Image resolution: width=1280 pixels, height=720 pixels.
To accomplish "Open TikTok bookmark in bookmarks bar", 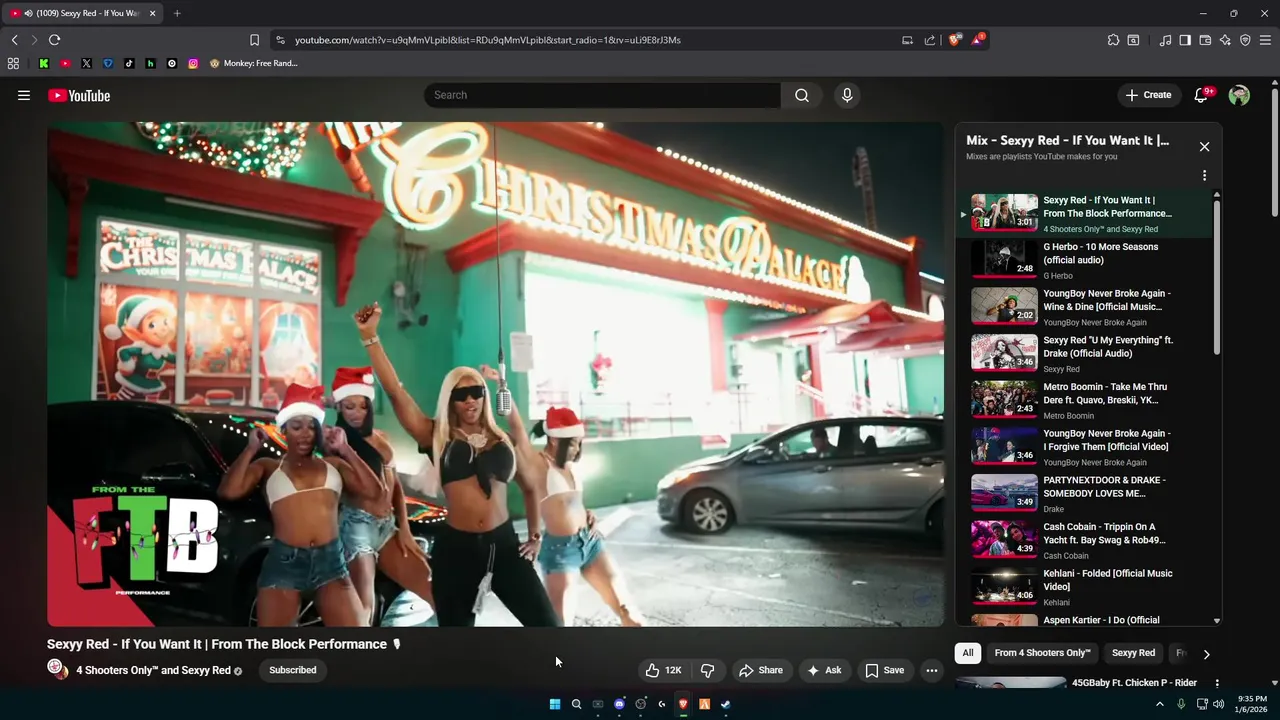I will click(x=129, y=63).
